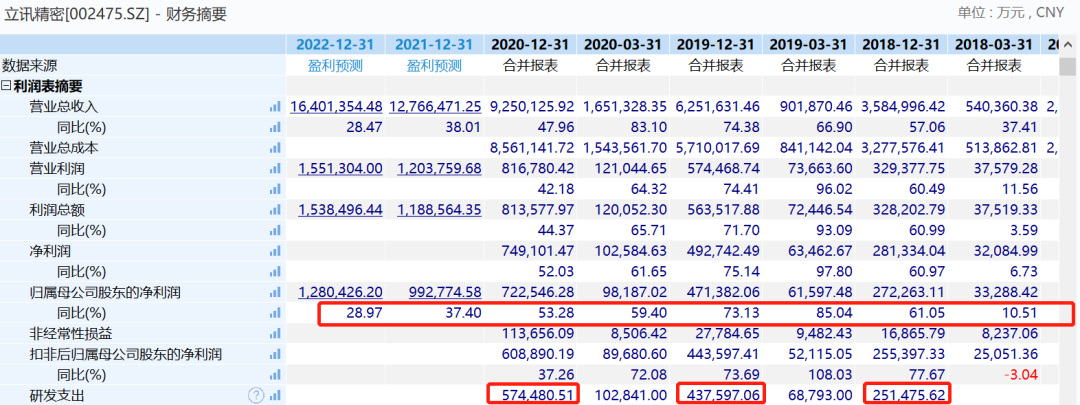Click the vertical scrollbar thumb
The width and height of the screenshot is (1080, 405).
(1068, 66)
